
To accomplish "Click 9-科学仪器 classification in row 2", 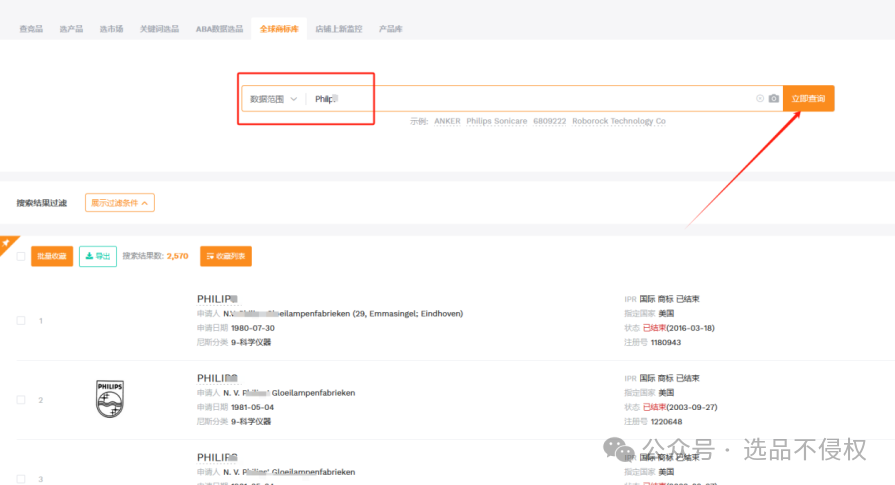I will 251,422.
